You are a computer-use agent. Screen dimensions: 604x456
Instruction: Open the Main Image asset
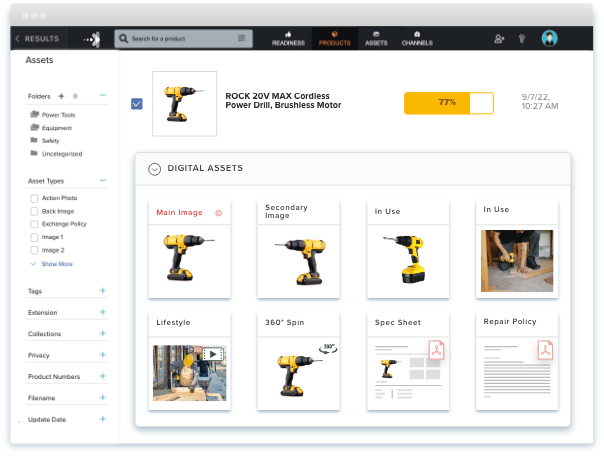point(190,258)
